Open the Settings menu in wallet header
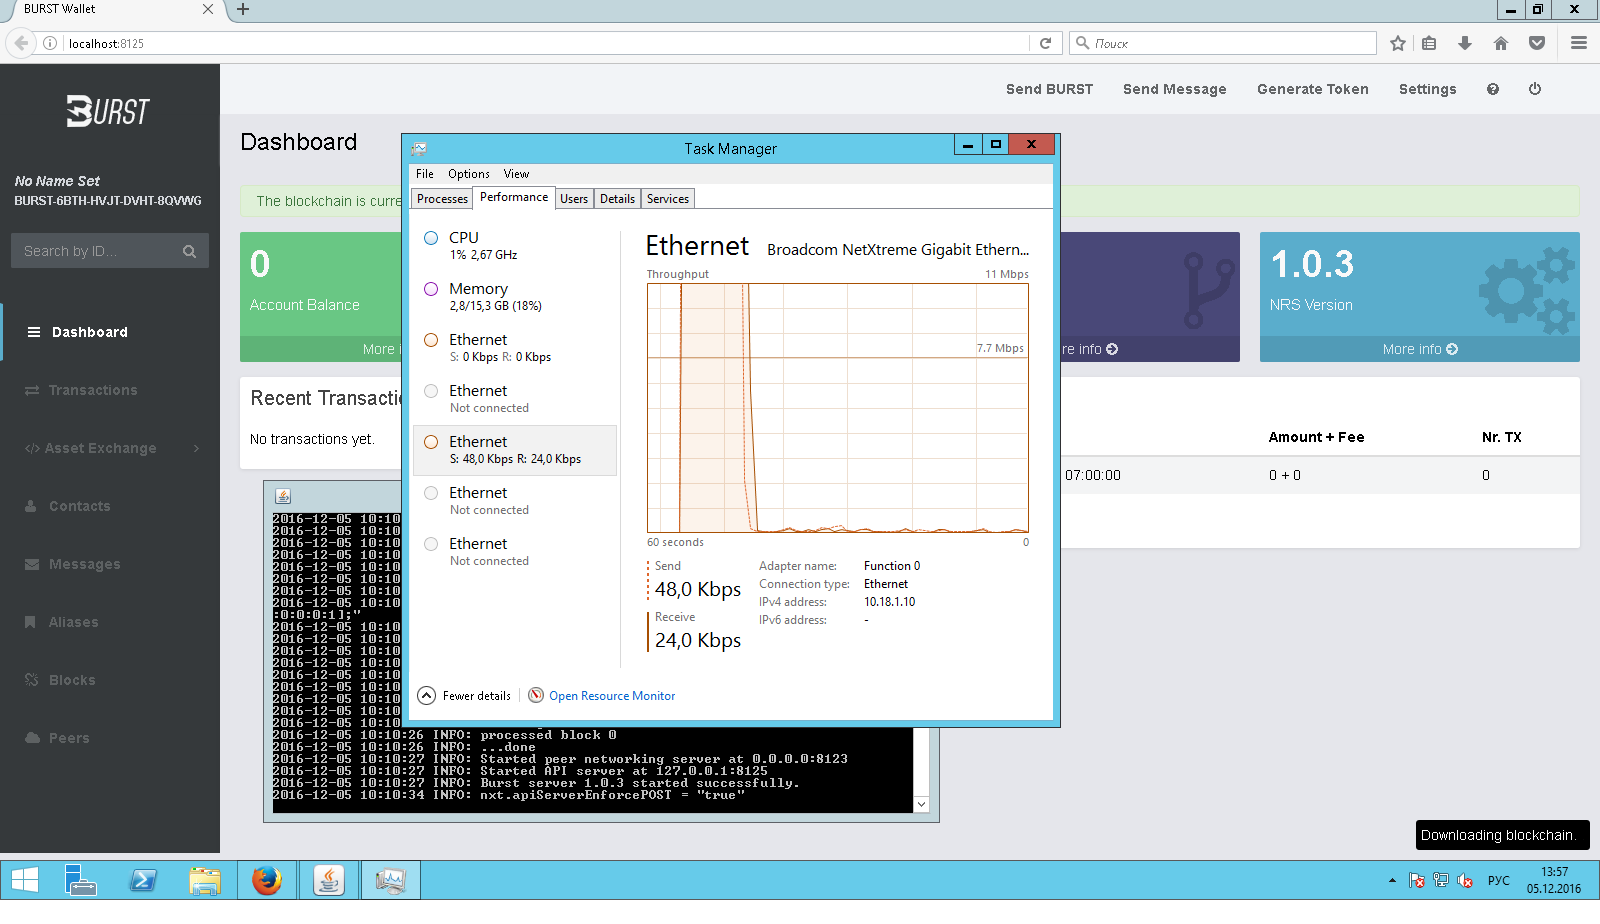 point(1427,89)
